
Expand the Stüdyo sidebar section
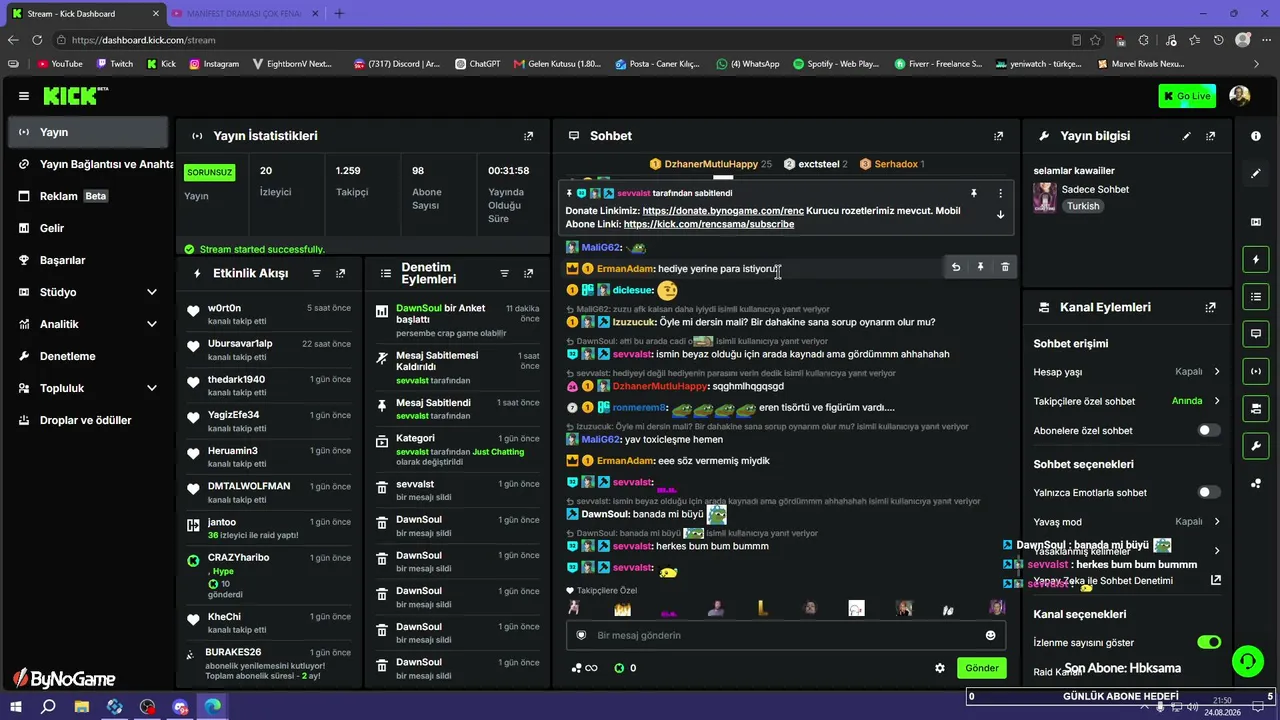pos(152,292)
